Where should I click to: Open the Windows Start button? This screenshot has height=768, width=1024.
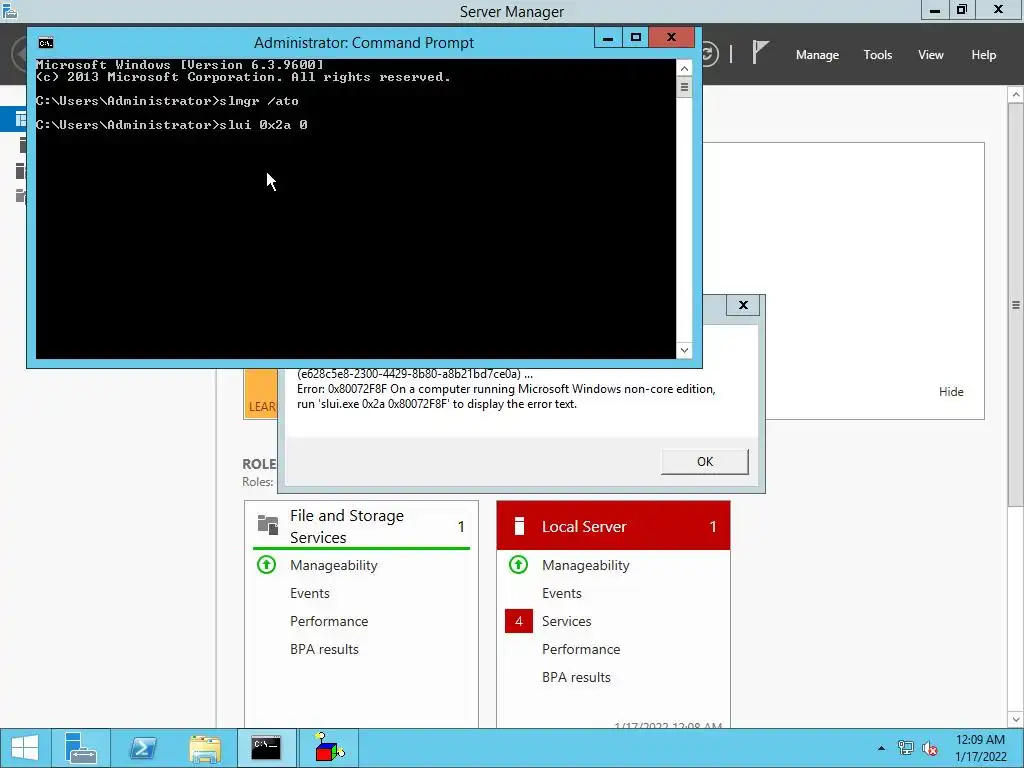pos(25,748)
